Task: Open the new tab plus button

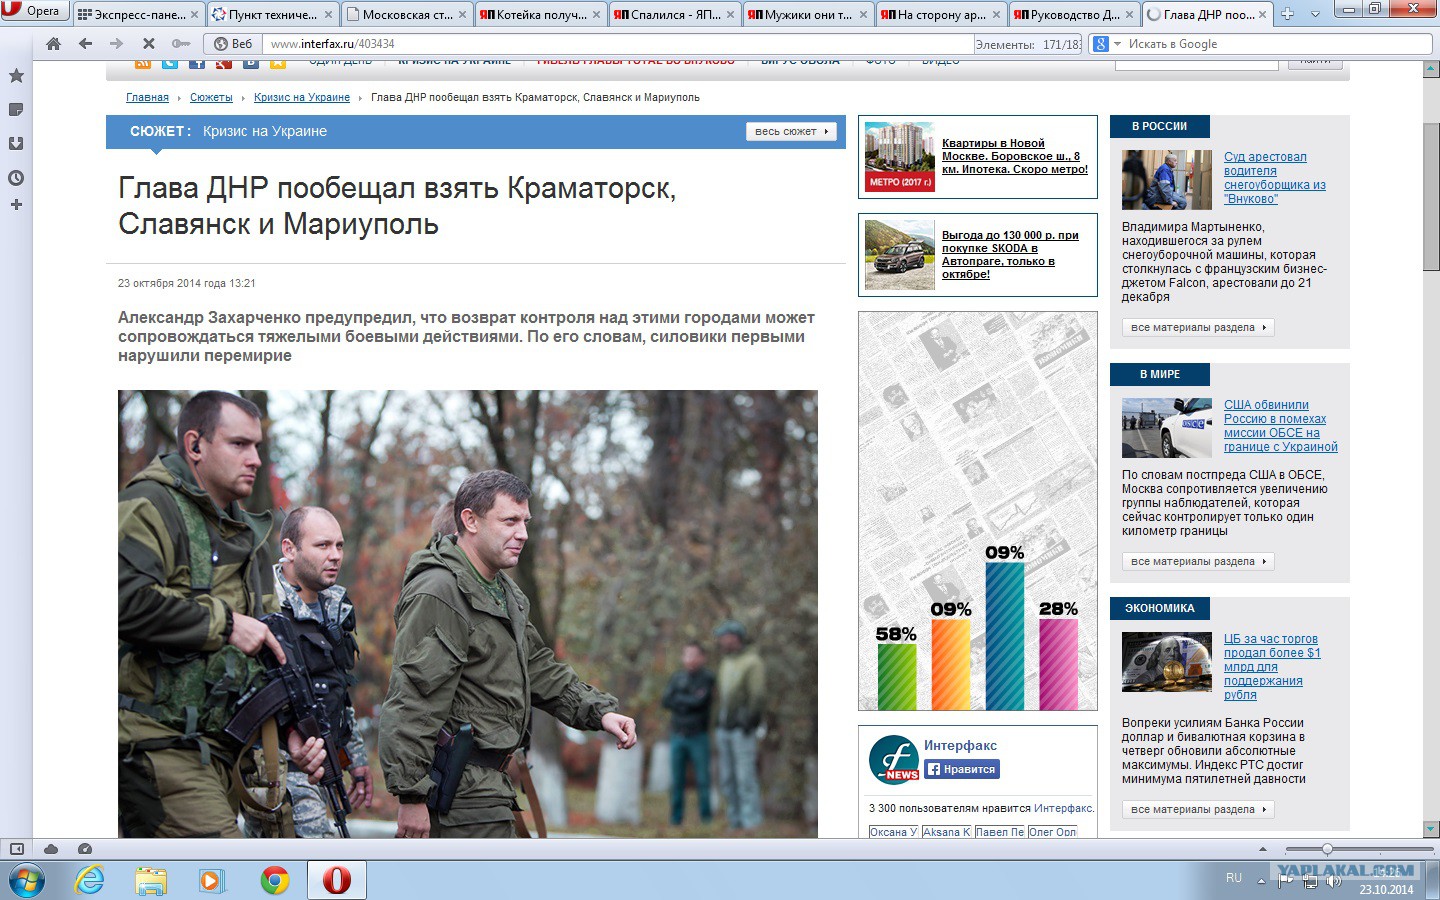Action: (x=1288, y=14)
